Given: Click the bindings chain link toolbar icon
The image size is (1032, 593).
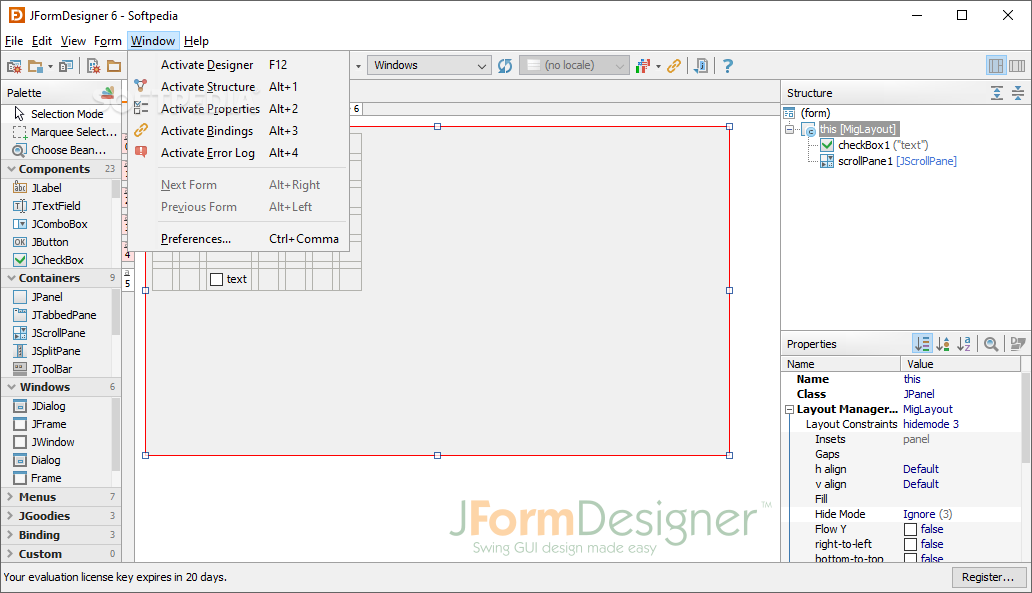Looking at the screenshot, I should [673, 66].
